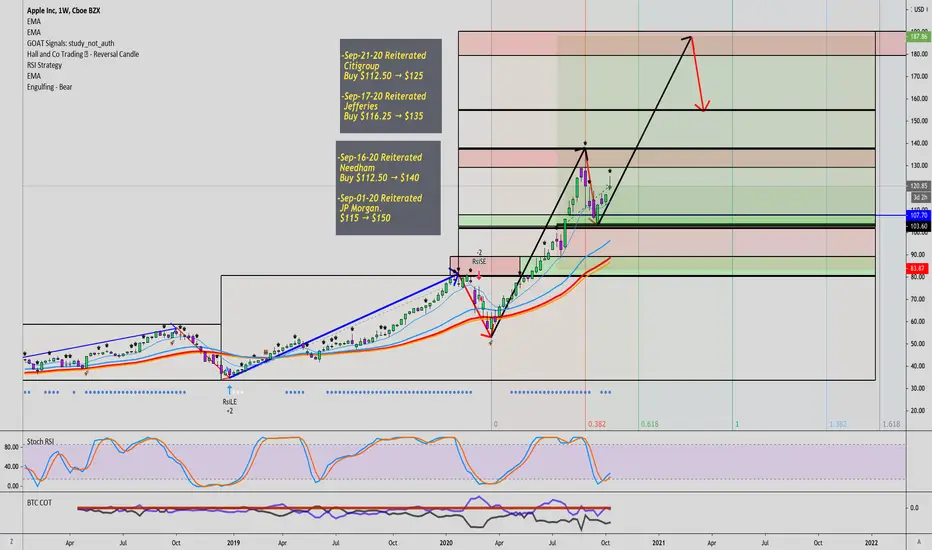
Task: Click 130.00 on the price axis
Action: pos(919,166)
